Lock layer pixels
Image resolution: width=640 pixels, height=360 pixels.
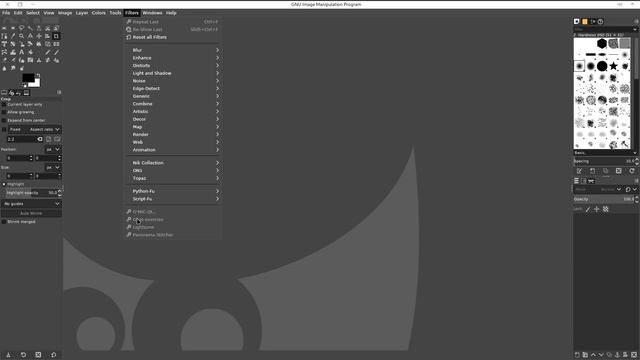pyautogui.click(x=588, y=209)
